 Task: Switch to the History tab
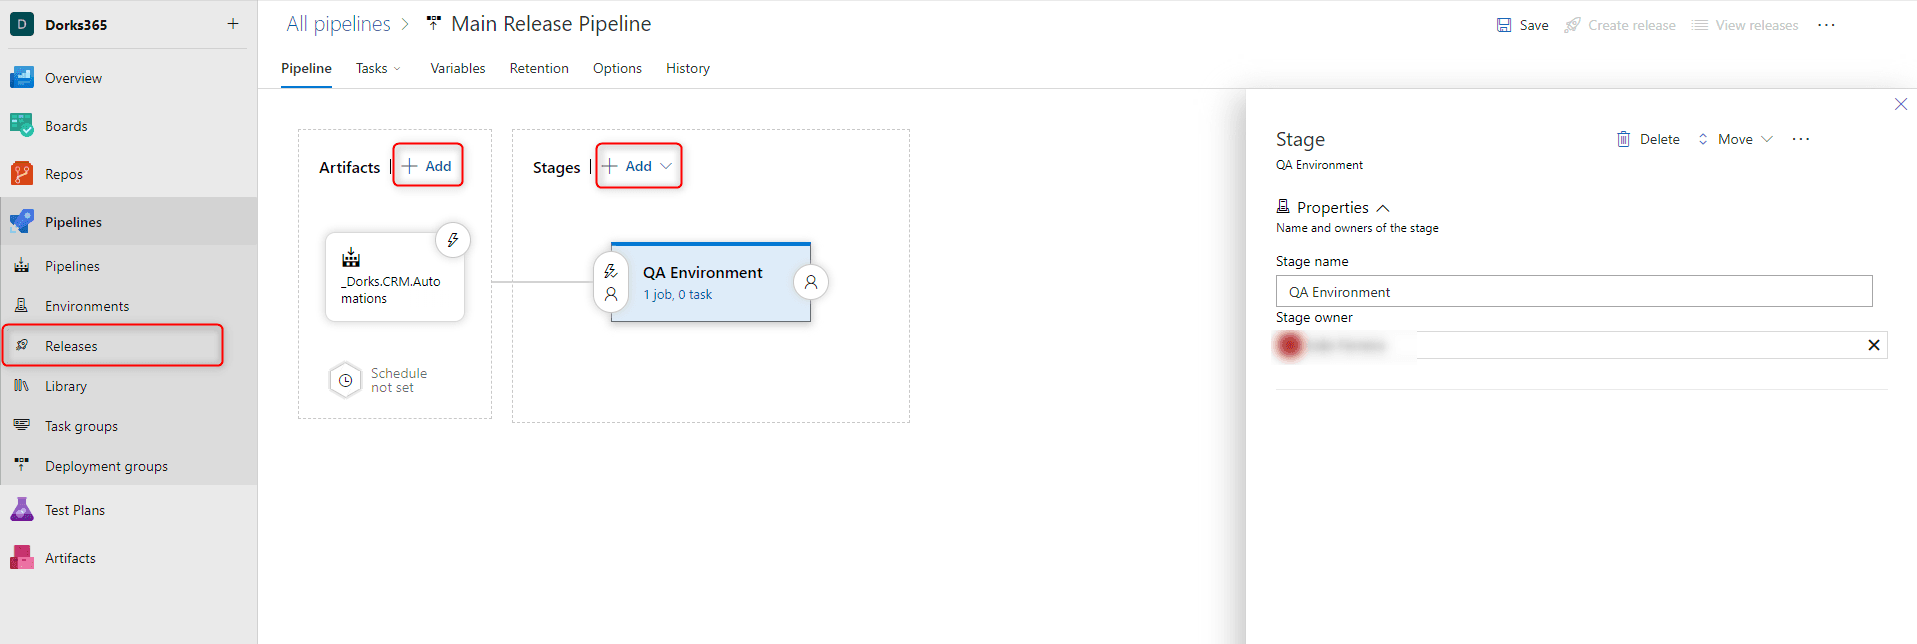(688, 68)
